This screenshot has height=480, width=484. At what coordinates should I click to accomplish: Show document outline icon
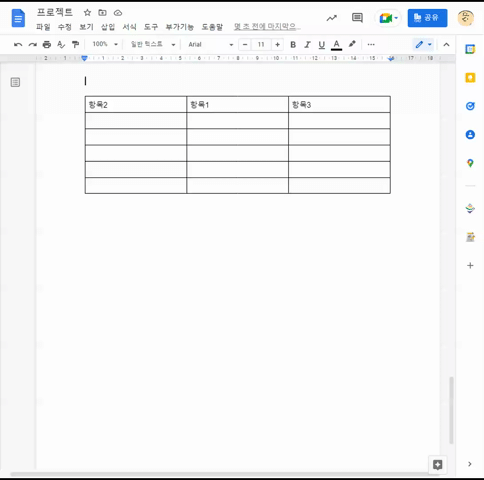click(x=15, y=82)
